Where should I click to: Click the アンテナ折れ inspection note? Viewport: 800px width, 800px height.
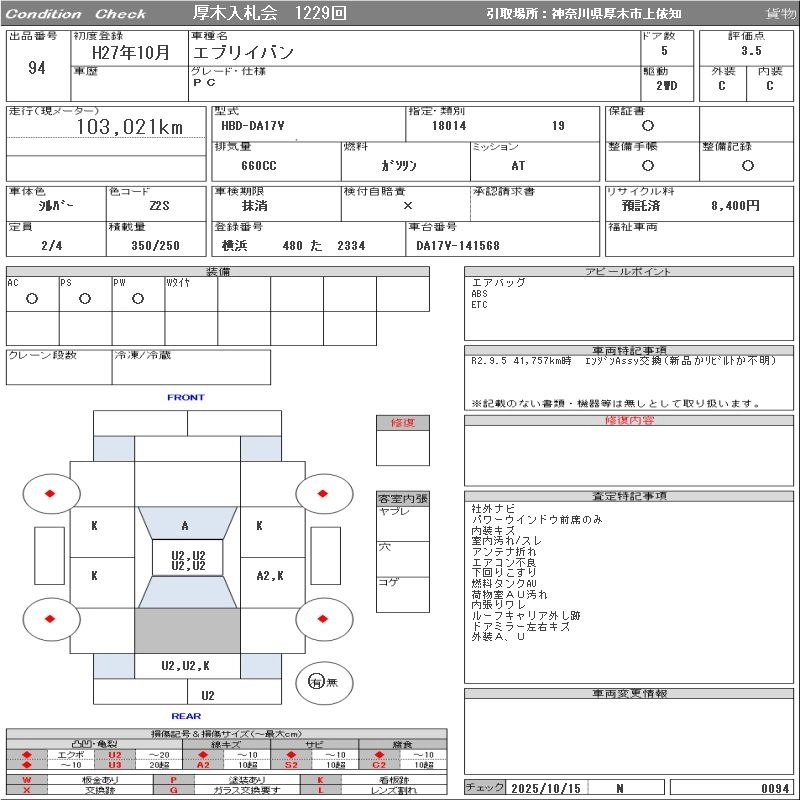[504, 552]
